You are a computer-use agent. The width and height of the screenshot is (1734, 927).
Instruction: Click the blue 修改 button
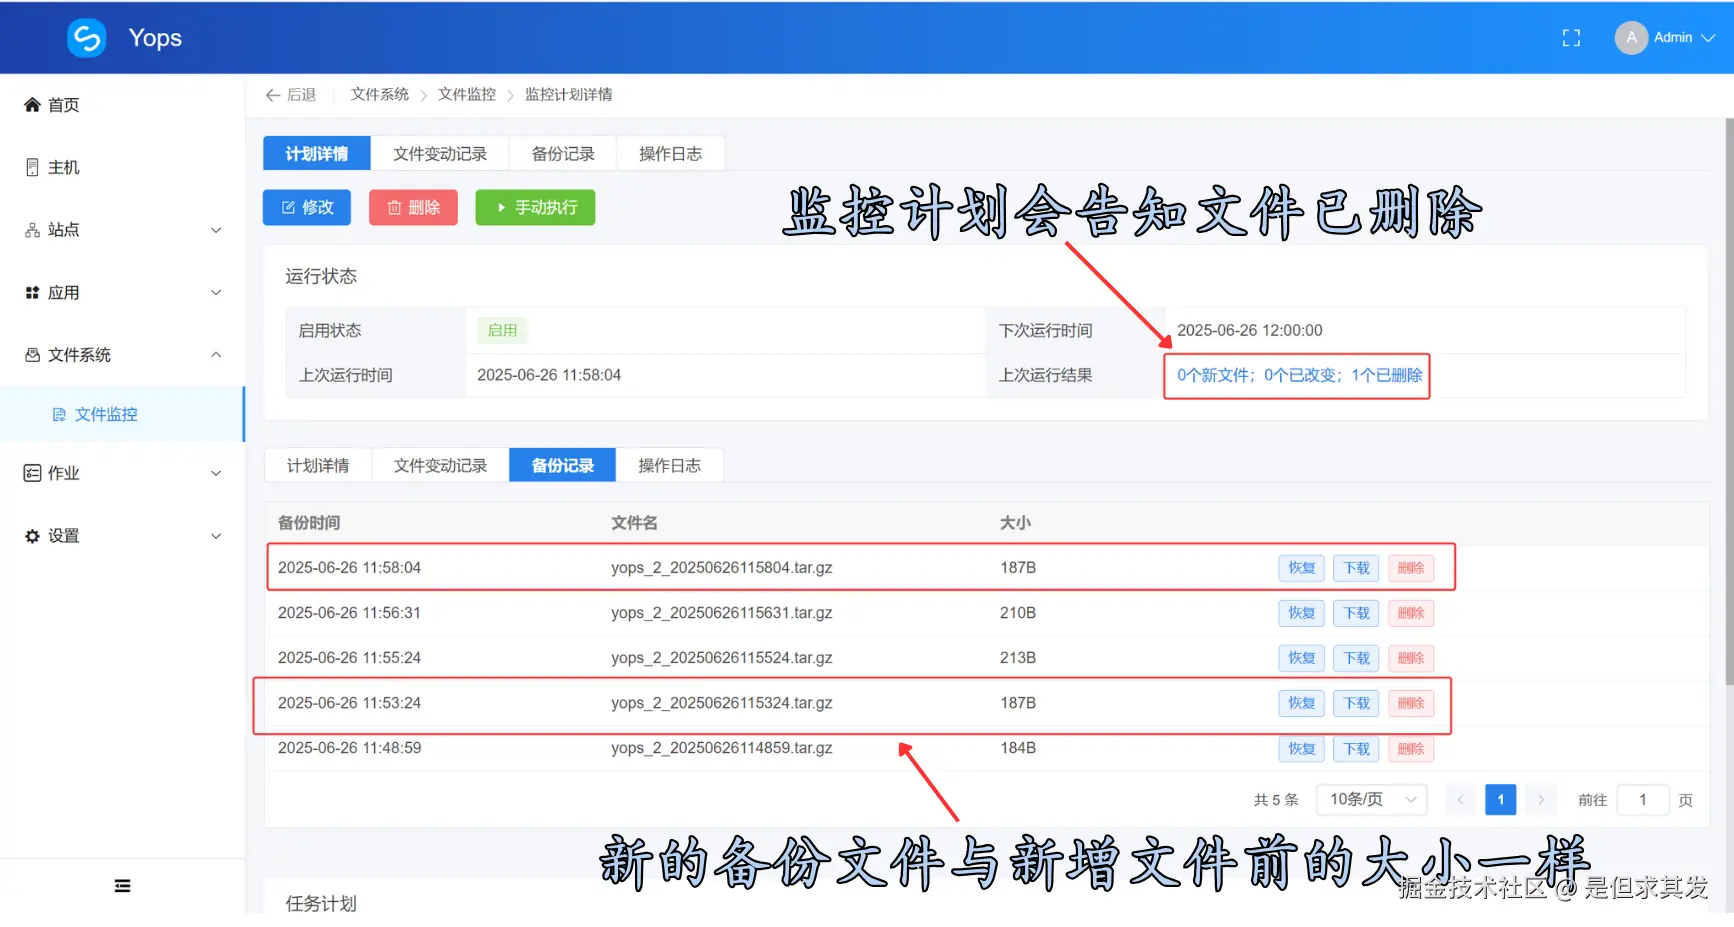(x=307, y=207)
